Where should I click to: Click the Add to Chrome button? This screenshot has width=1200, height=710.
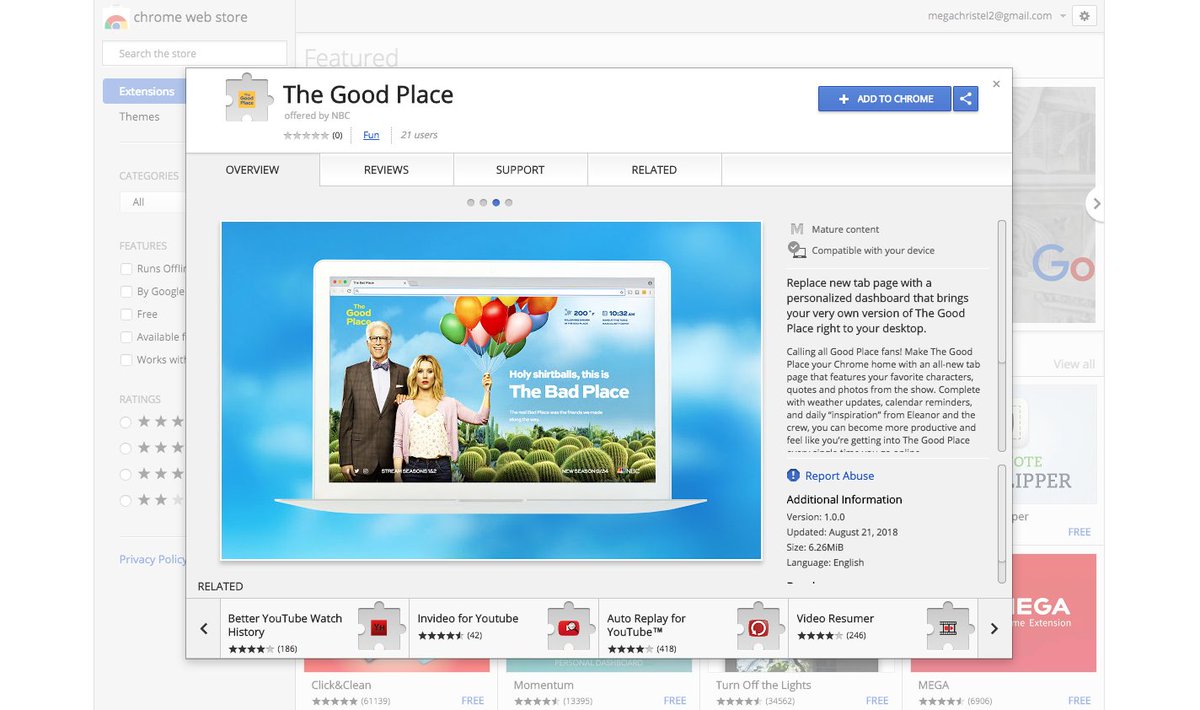[x=885, y=99]
